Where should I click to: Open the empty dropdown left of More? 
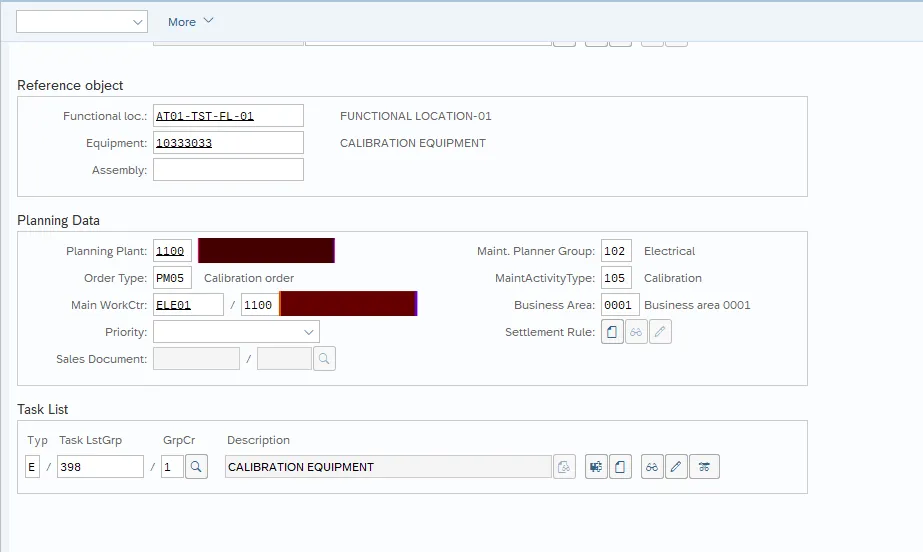click(82, 21)
